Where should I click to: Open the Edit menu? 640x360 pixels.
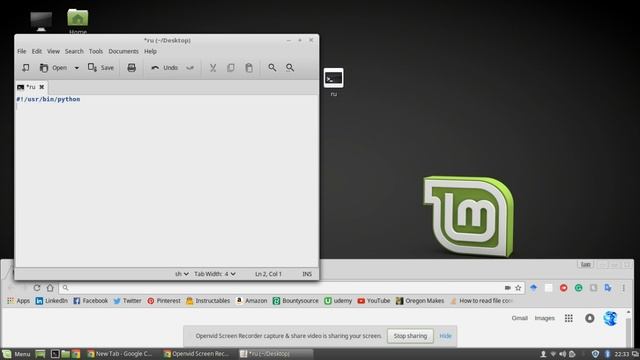click(37, 51)
